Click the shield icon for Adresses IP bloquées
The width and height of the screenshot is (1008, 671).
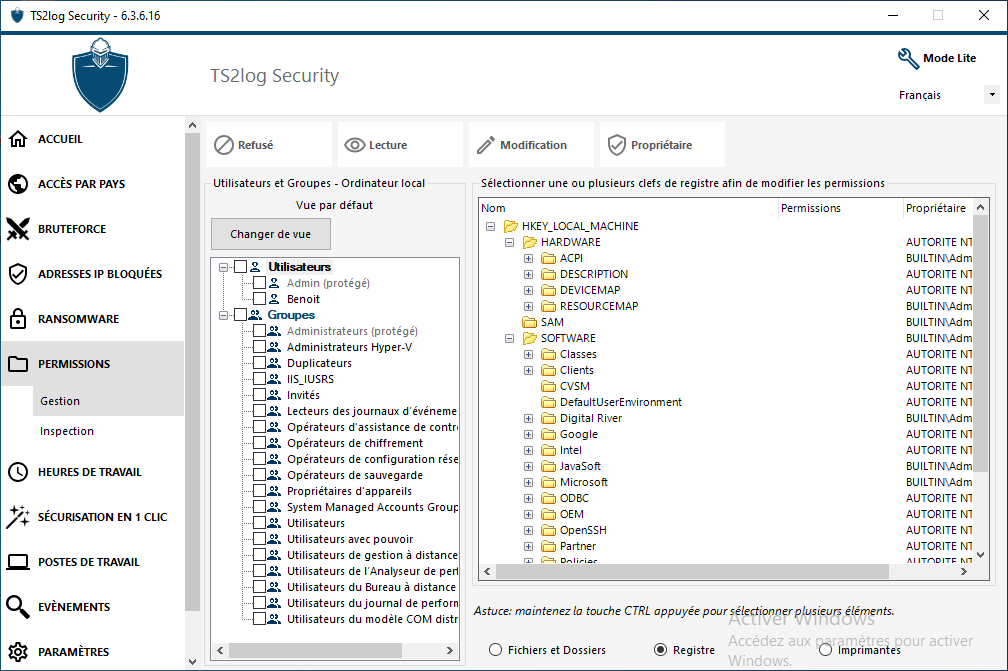pos(18,274)
